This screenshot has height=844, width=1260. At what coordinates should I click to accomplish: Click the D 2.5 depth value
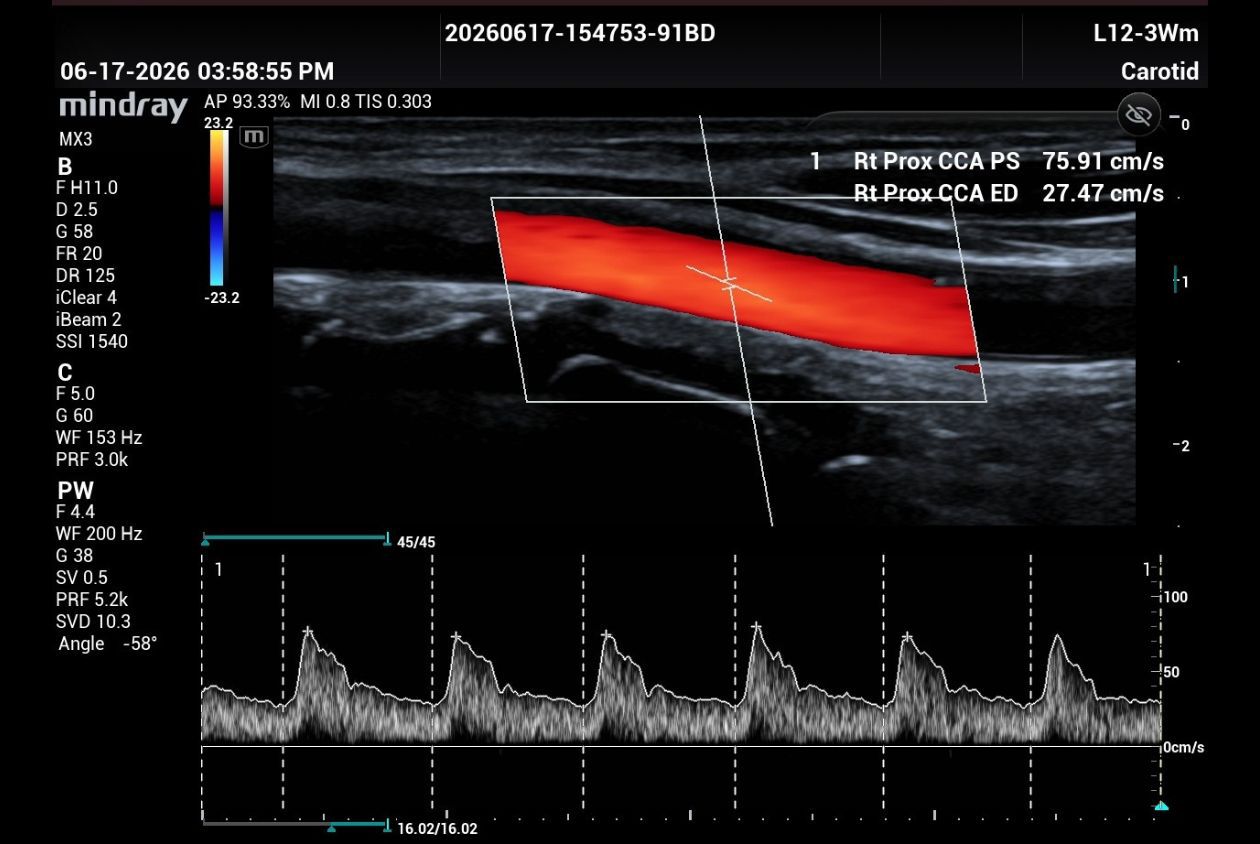coord(77,210)
